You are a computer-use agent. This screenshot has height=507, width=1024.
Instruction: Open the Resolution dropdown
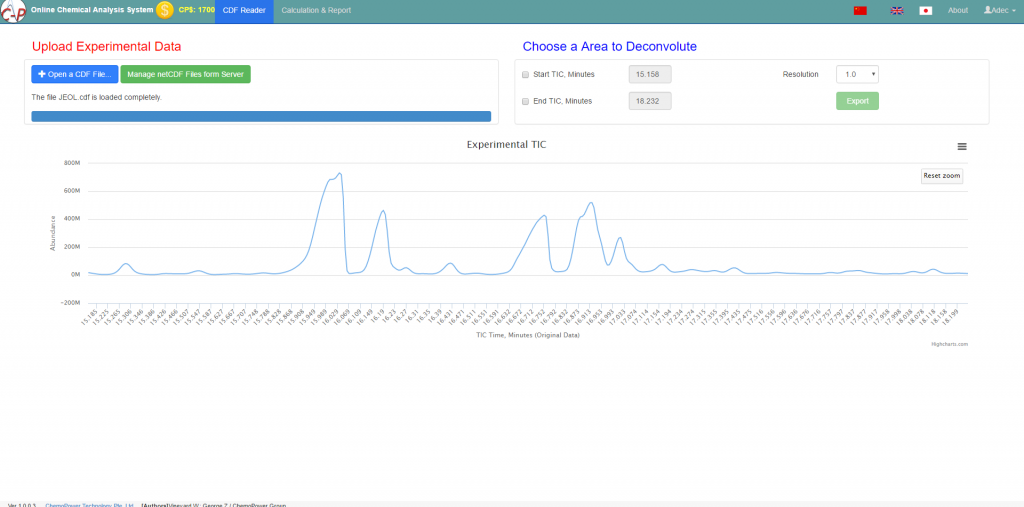857,74
